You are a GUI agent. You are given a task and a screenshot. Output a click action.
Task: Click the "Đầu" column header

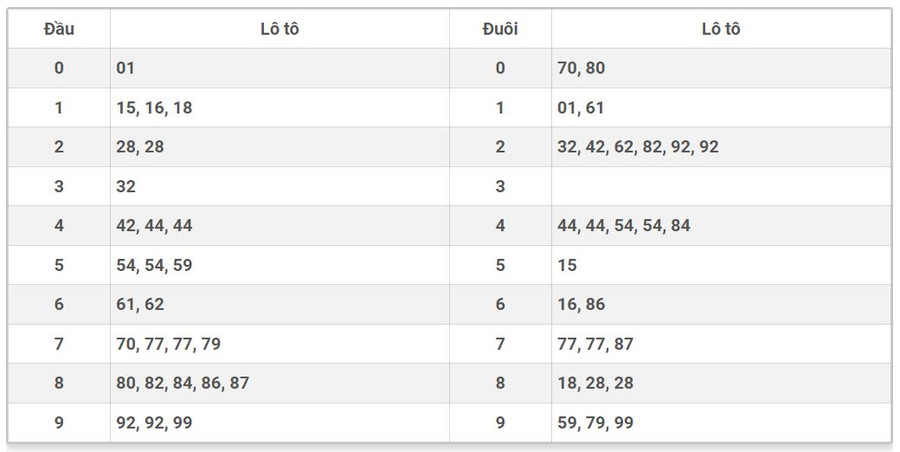coord(59,29)
